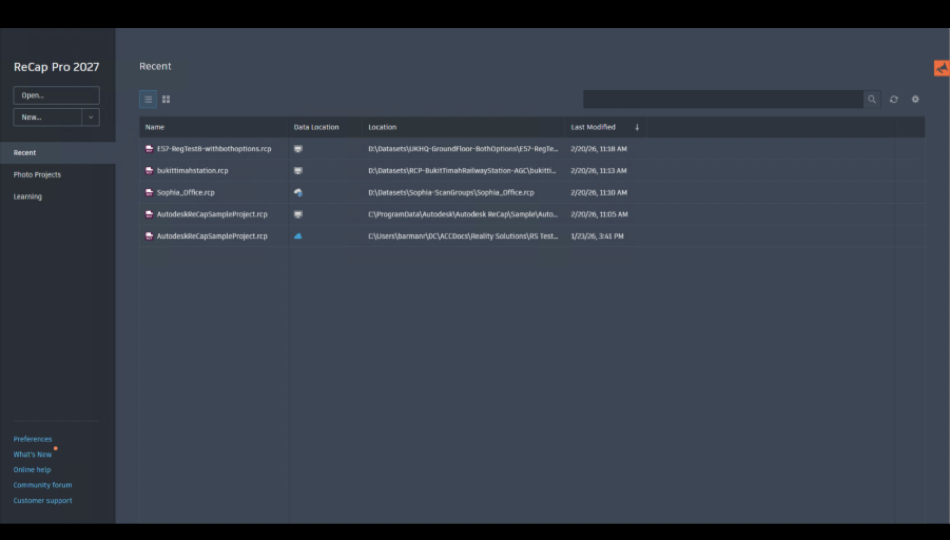950x540 pixels.
Task: Click the UKHQ-GroundFloor location path
Action: pos(463,148)
